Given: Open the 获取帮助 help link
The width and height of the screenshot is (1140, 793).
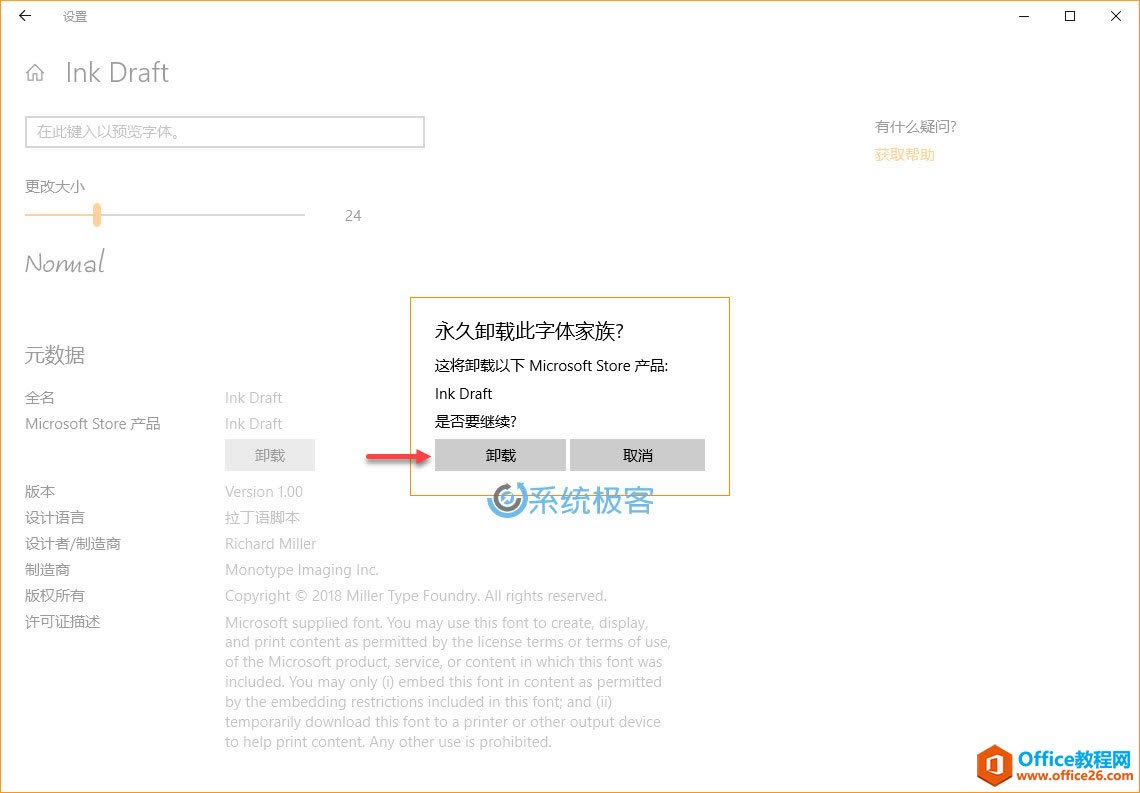Looking at the screenshot, I should tap(904, 155).
